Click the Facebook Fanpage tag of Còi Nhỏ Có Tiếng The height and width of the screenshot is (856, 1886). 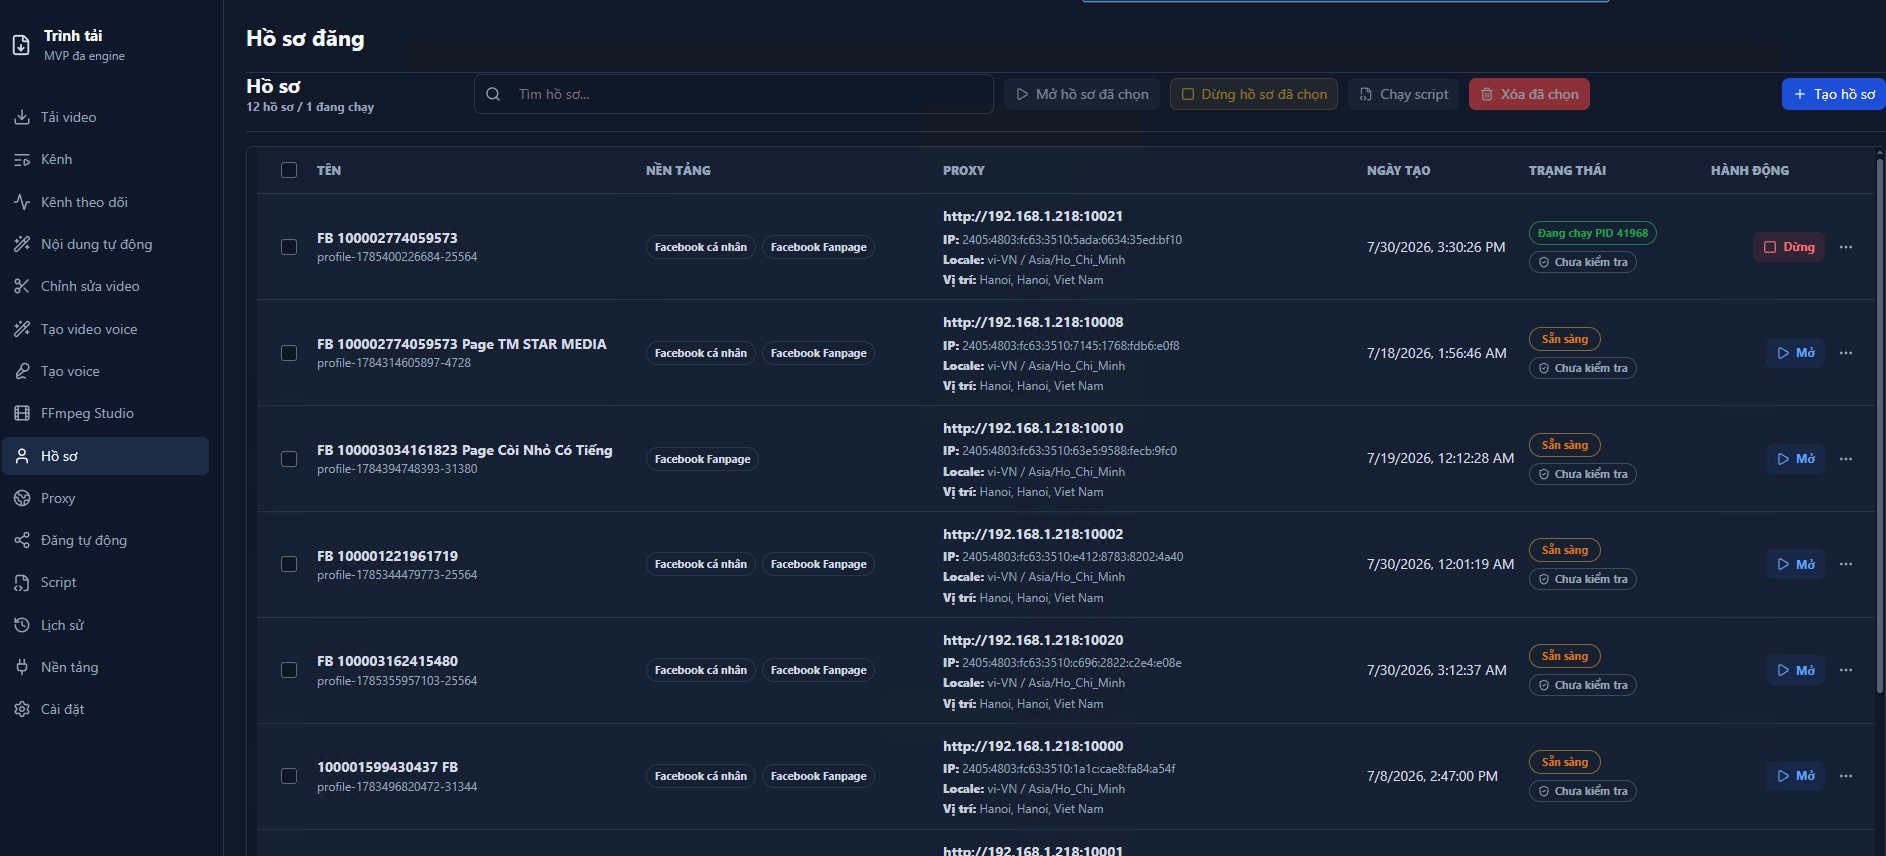point(703,459)
